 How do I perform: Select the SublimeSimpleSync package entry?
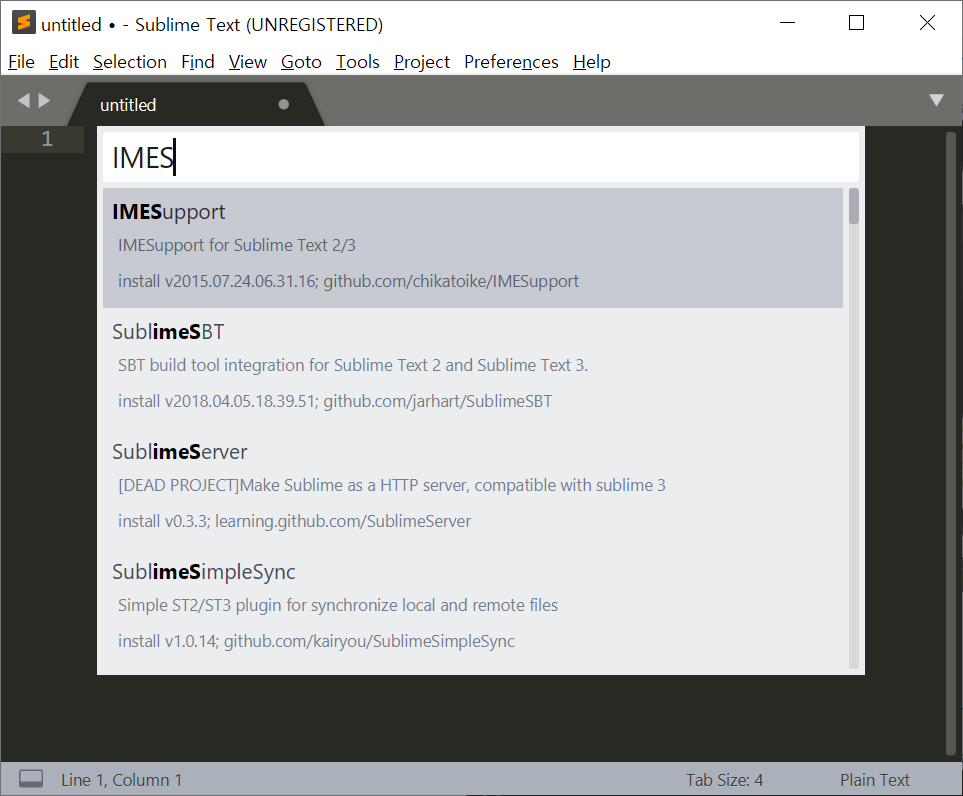click(x=473, y=607)
